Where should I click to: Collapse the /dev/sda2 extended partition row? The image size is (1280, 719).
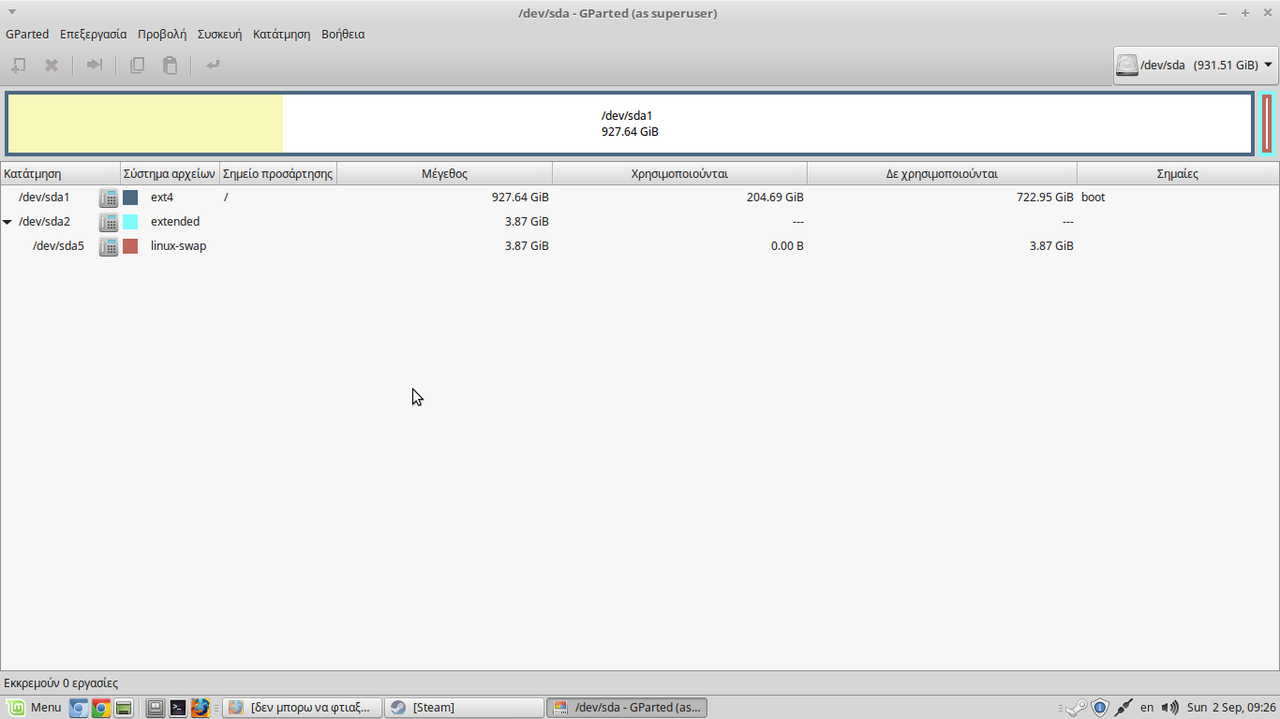pyautogui.click(x=8, y=222)
